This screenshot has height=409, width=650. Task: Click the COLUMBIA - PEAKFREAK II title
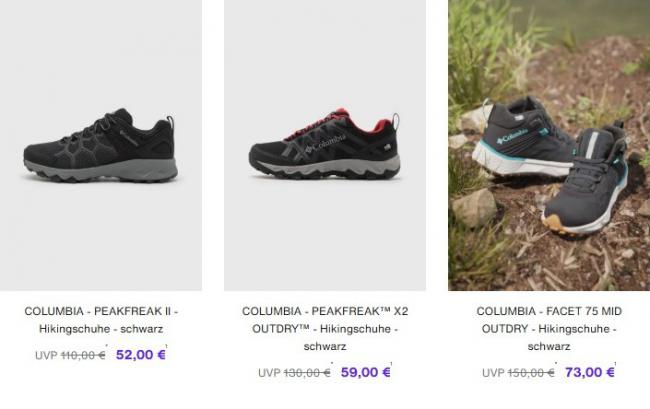click(x=101, y=311)
